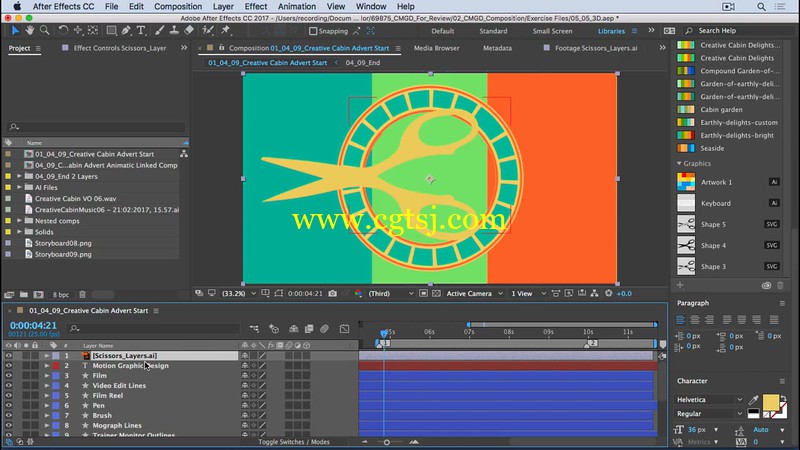Hide the Film Reel layer
800x450 pixels.
point(9,395)
